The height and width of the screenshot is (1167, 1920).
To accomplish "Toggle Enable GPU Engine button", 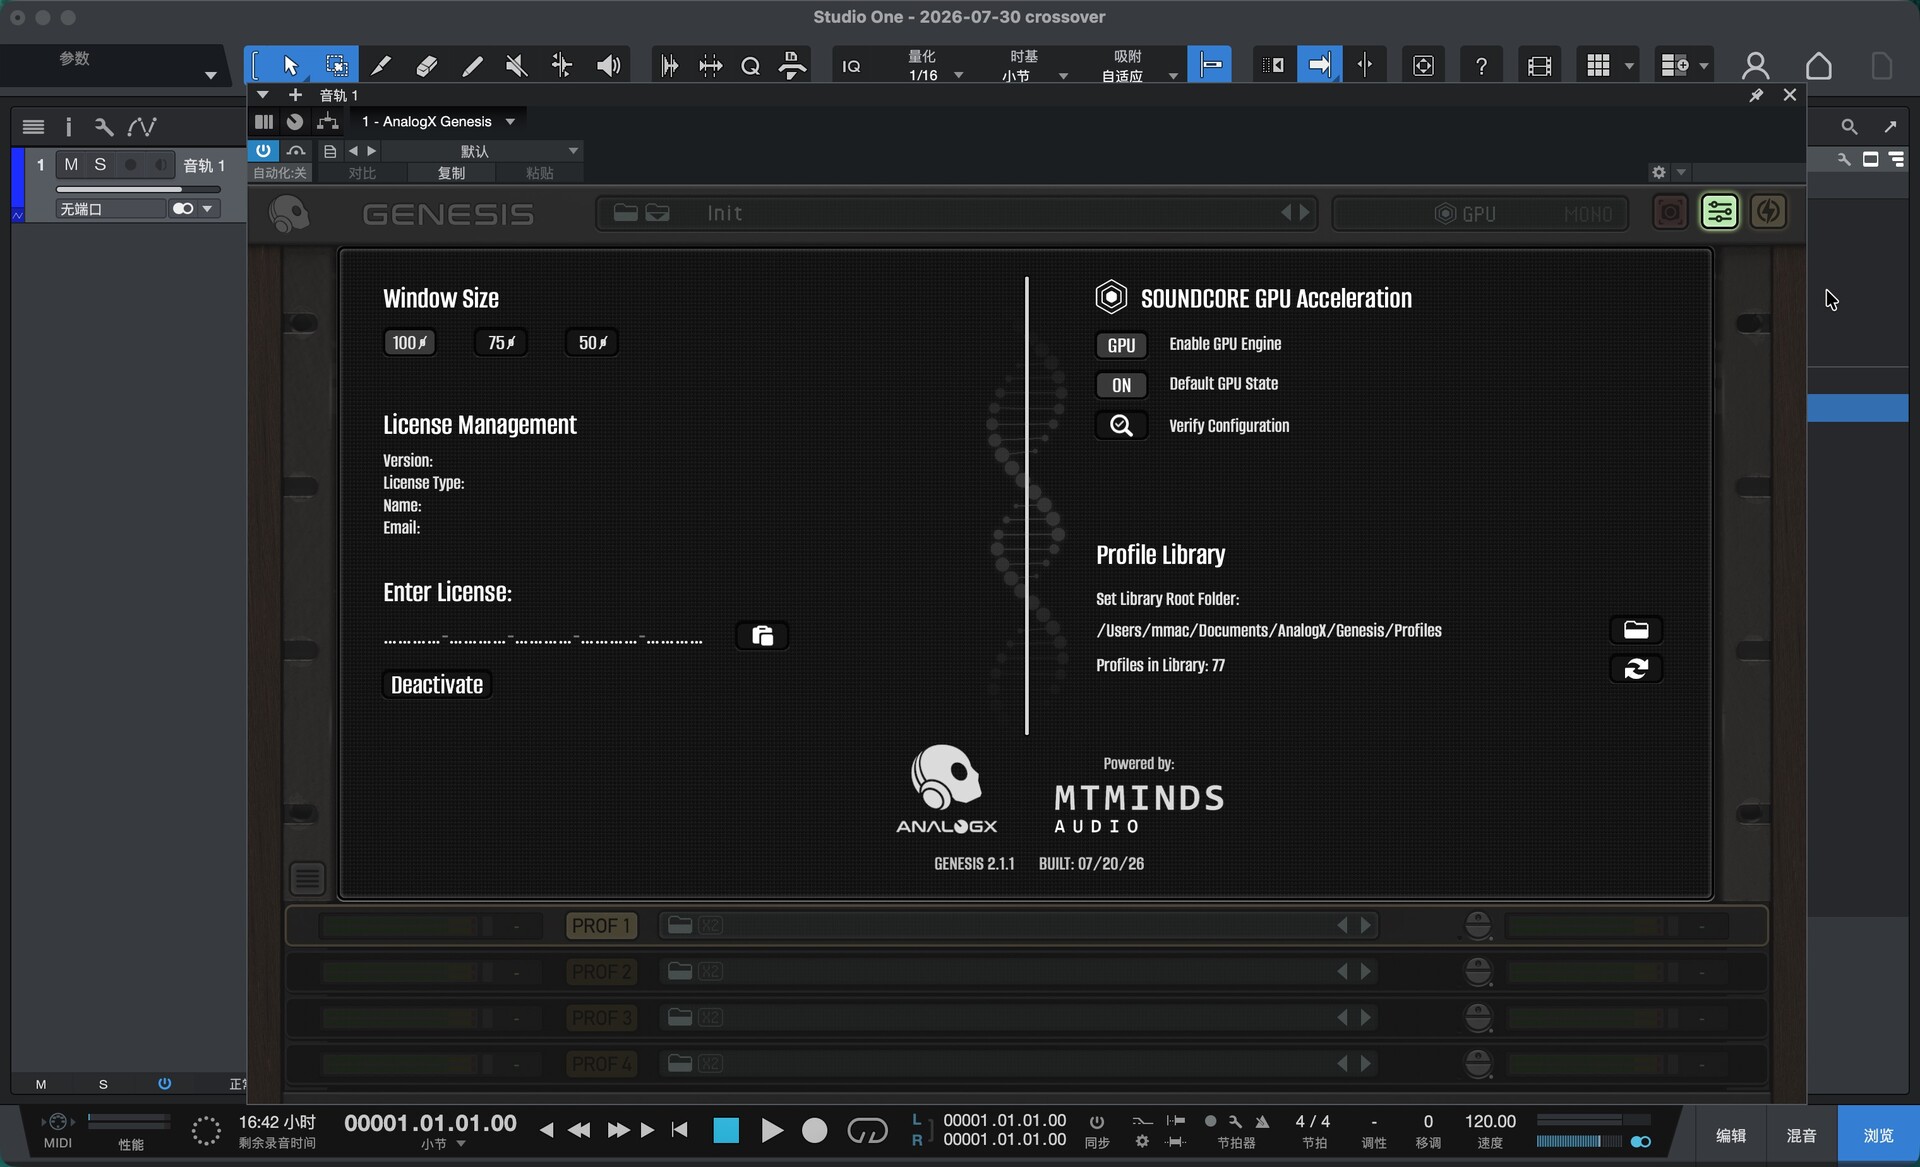I will (1121, 345).
